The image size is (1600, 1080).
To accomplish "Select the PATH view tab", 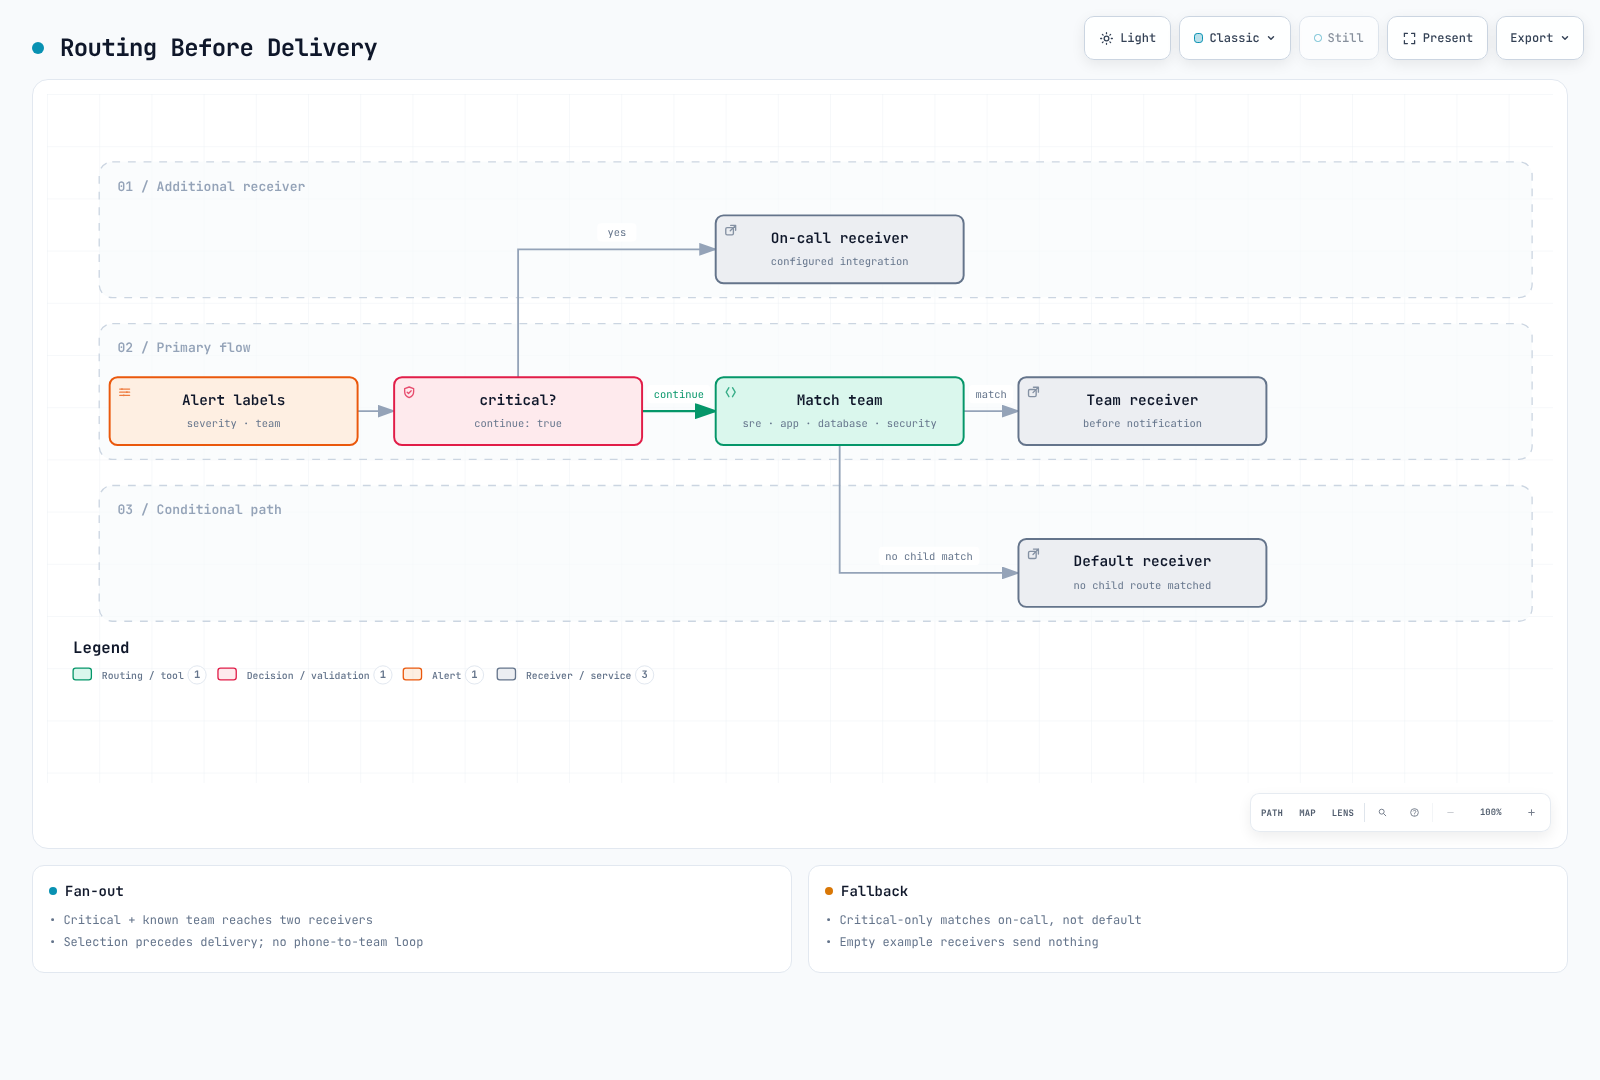I will [1272, 813].
